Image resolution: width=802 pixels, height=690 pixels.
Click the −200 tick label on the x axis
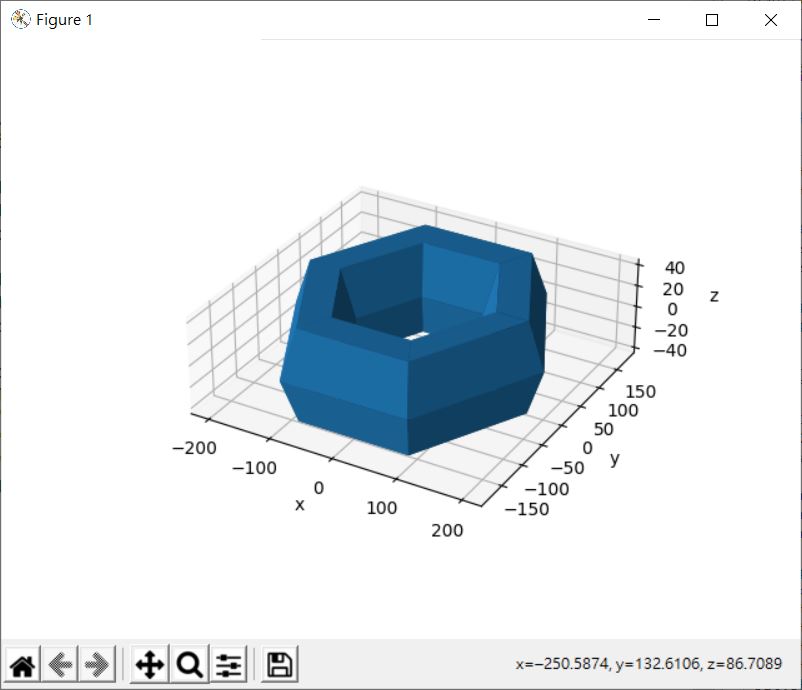point(195,448)
